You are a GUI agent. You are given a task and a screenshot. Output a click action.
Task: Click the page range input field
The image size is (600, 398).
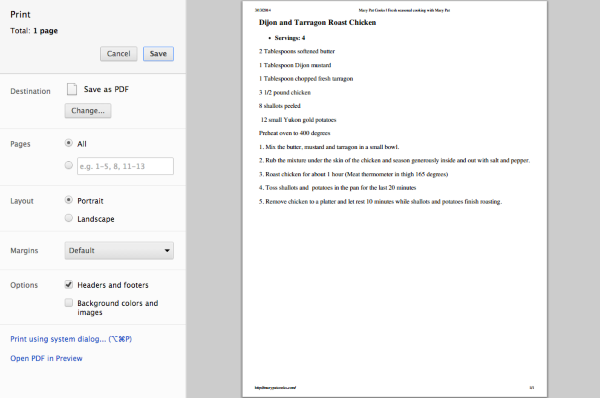pos(125,166)
